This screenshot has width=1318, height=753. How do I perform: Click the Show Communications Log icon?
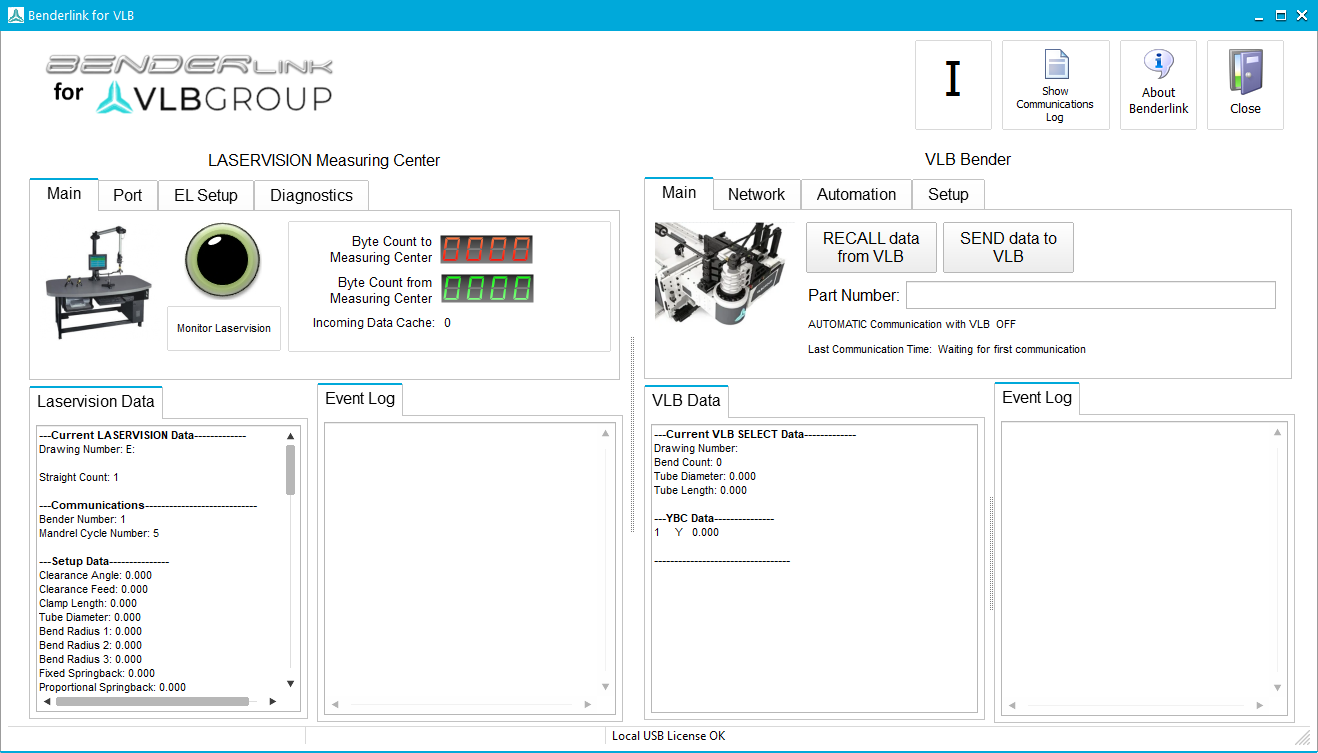1056,66
